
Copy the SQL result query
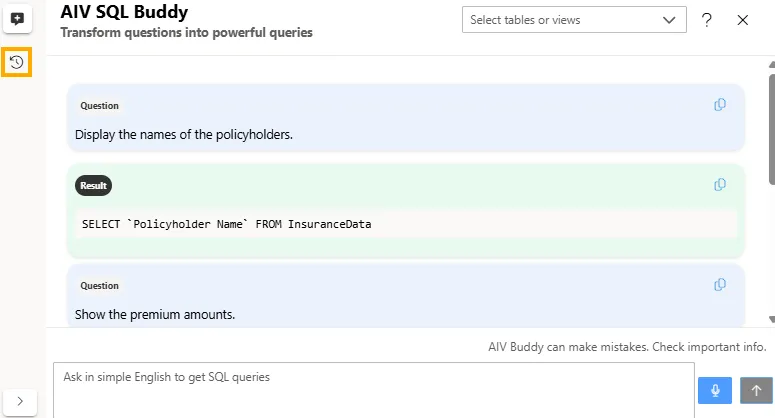(x=719, y=185)
